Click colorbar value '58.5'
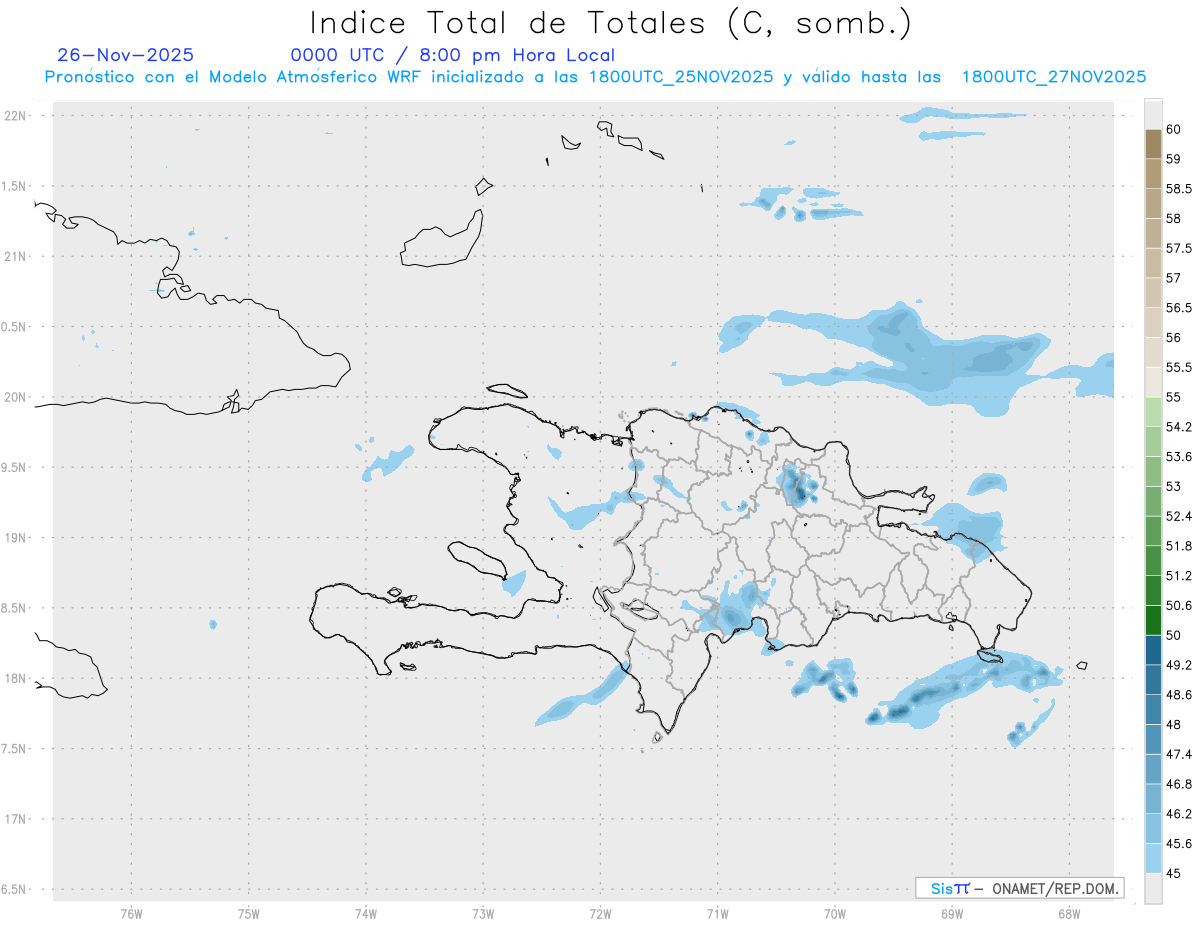 pyautogui.click(x=1179, y=188)
